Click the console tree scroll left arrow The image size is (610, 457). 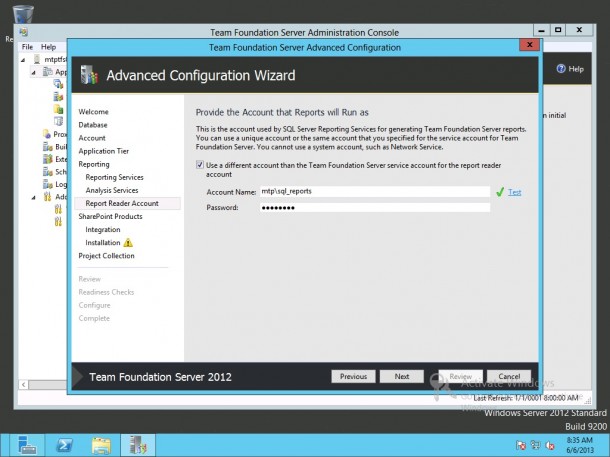24,385
